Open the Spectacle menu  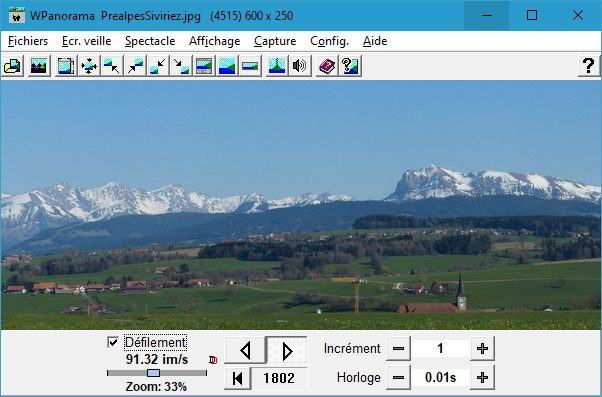150,41
